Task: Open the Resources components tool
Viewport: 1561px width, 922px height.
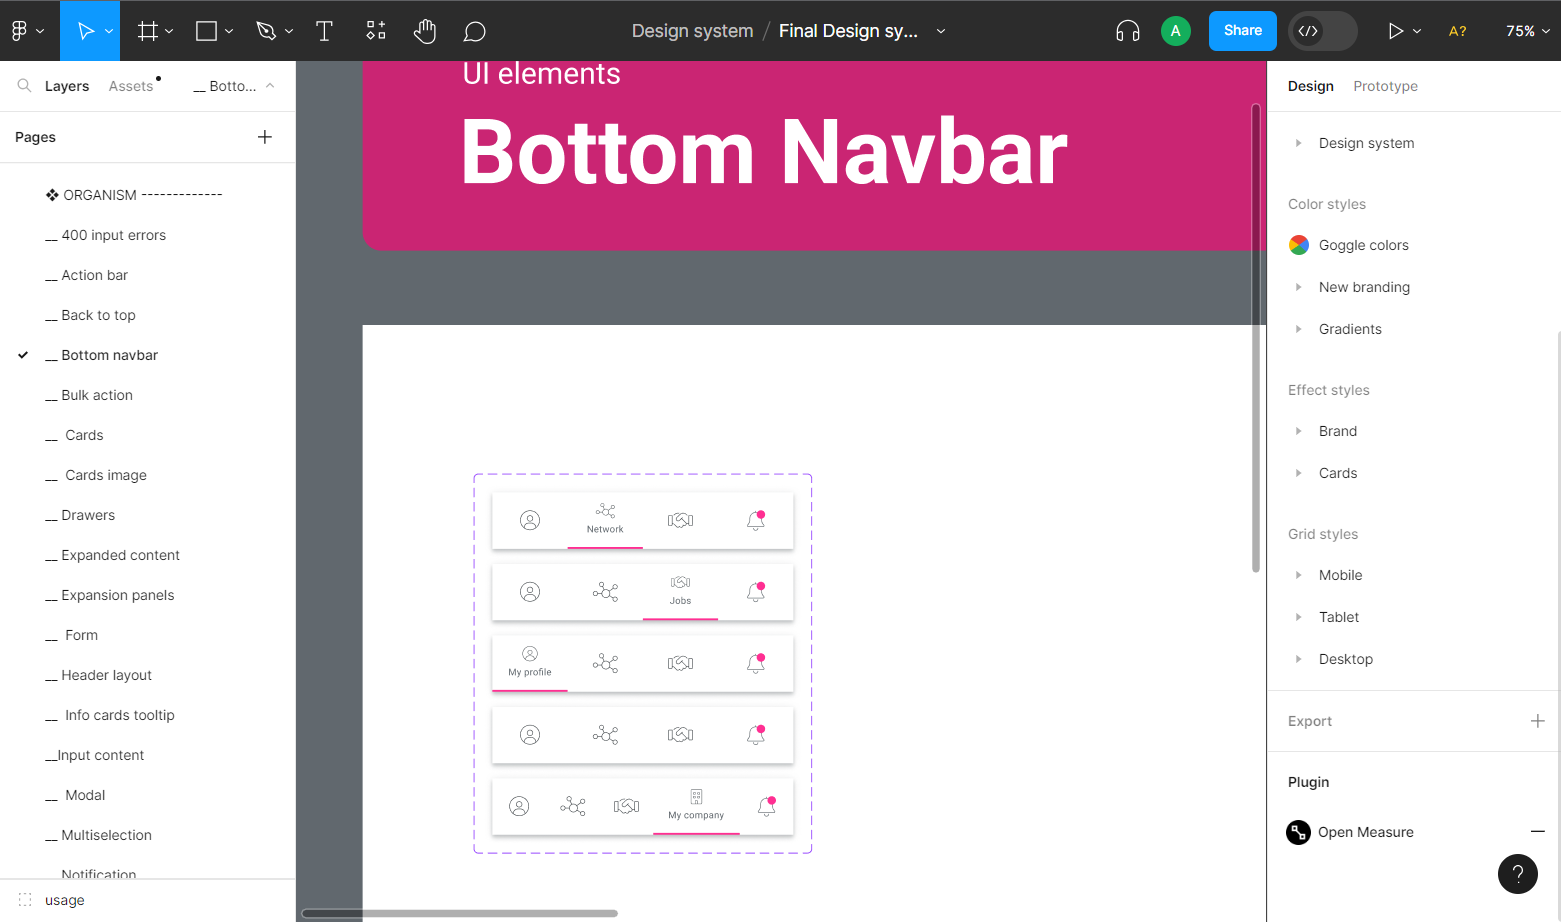Action: point(376,31)
